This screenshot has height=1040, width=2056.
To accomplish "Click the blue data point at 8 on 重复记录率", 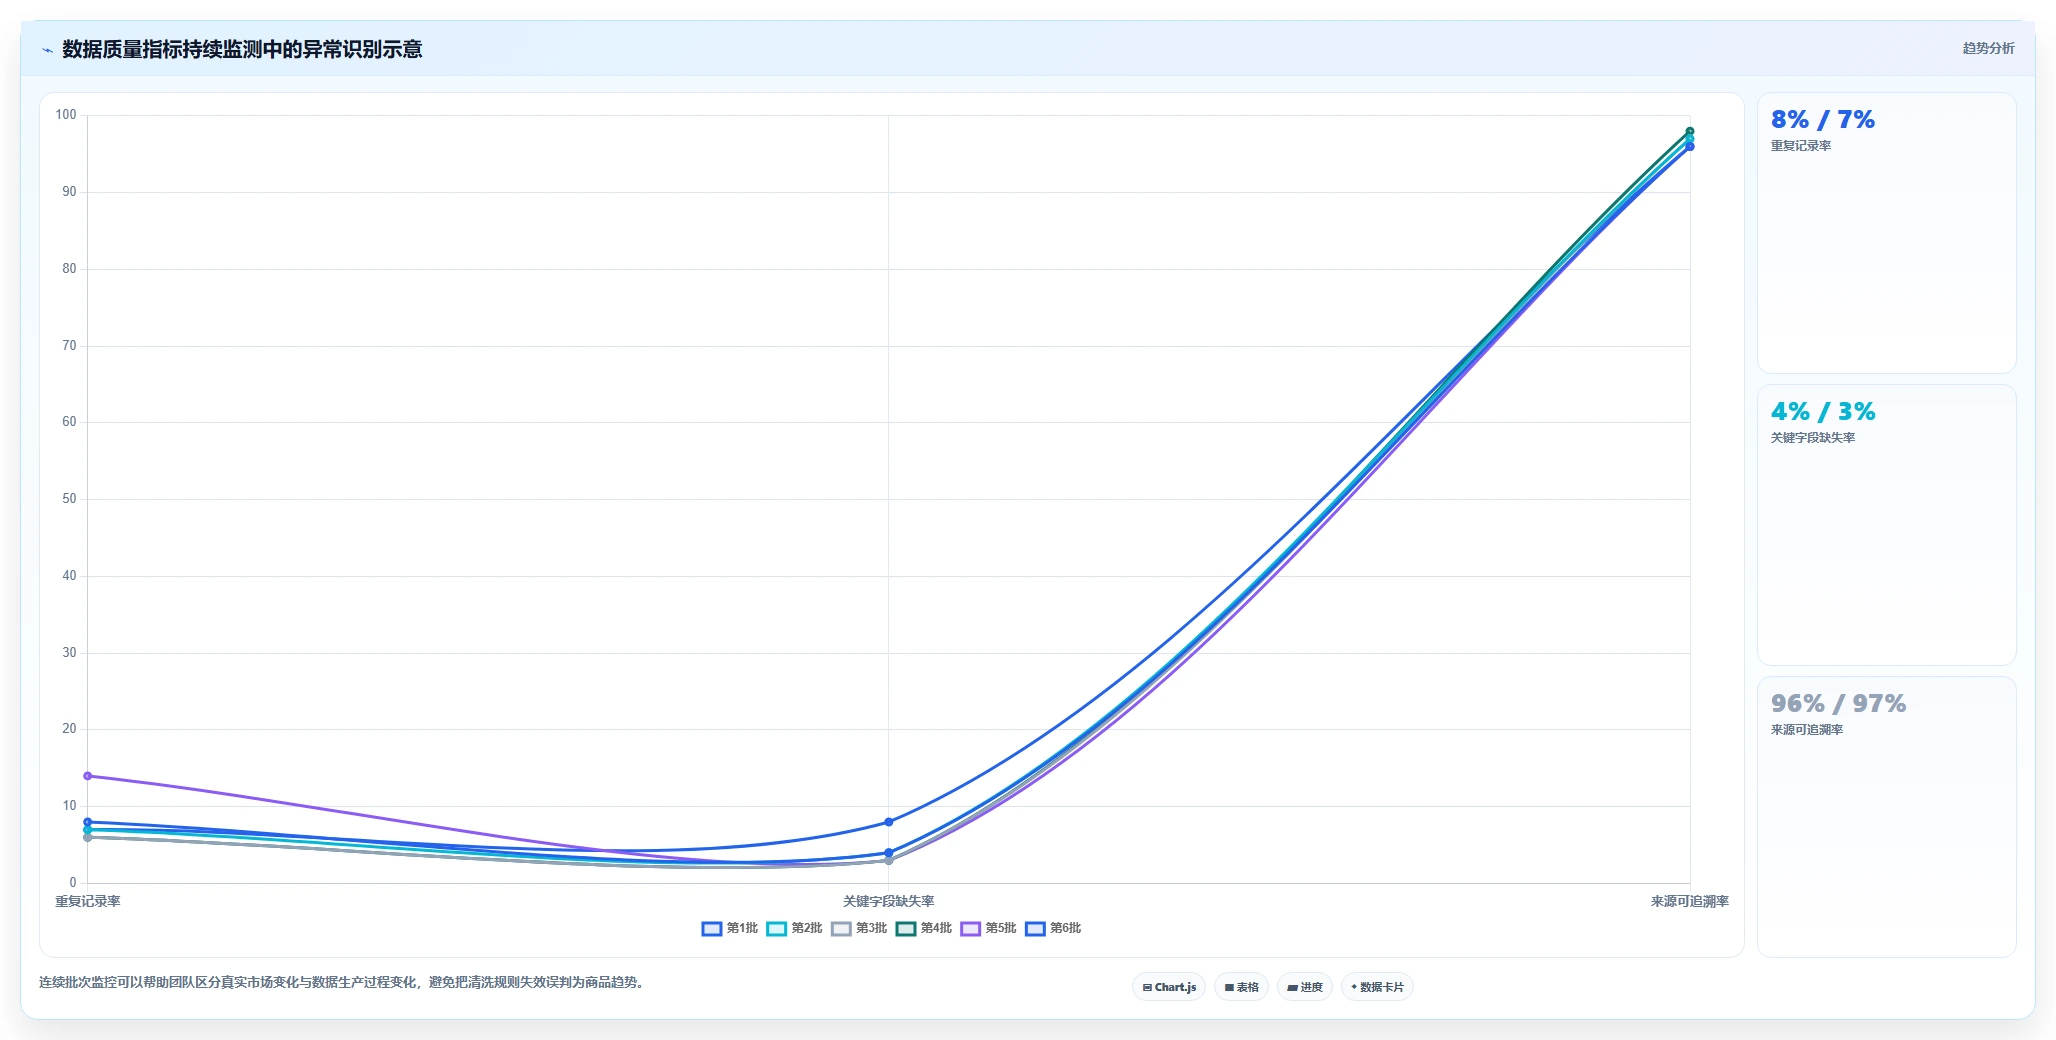I will coord(88,822).
